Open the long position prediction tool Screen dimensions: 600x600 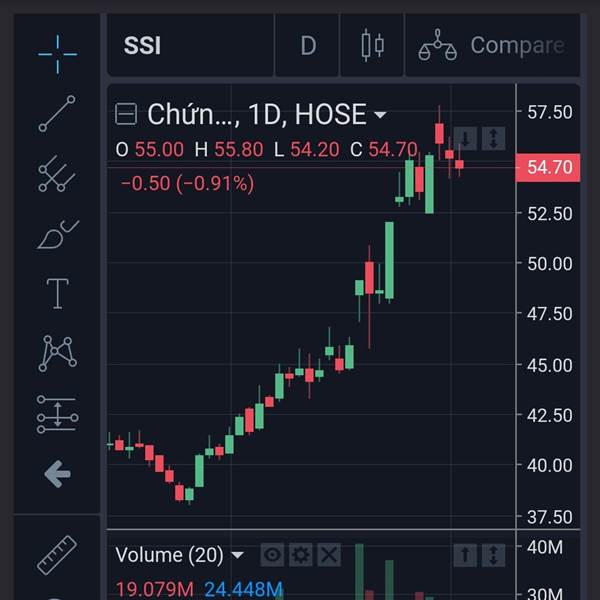[57, 414]
